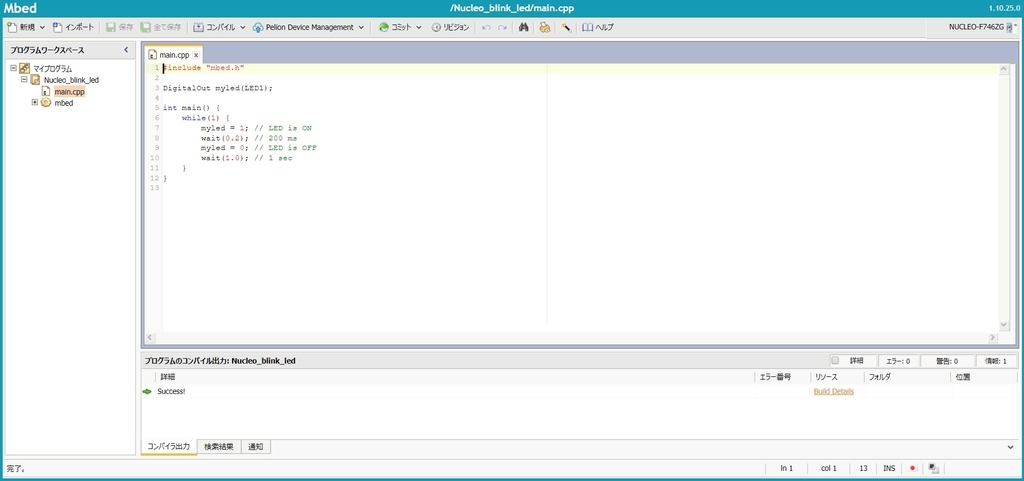Collapse the Nucleo_blink_led tree node toggle
This screenshot has width=1024, height=481.
[x=24, y=80]
